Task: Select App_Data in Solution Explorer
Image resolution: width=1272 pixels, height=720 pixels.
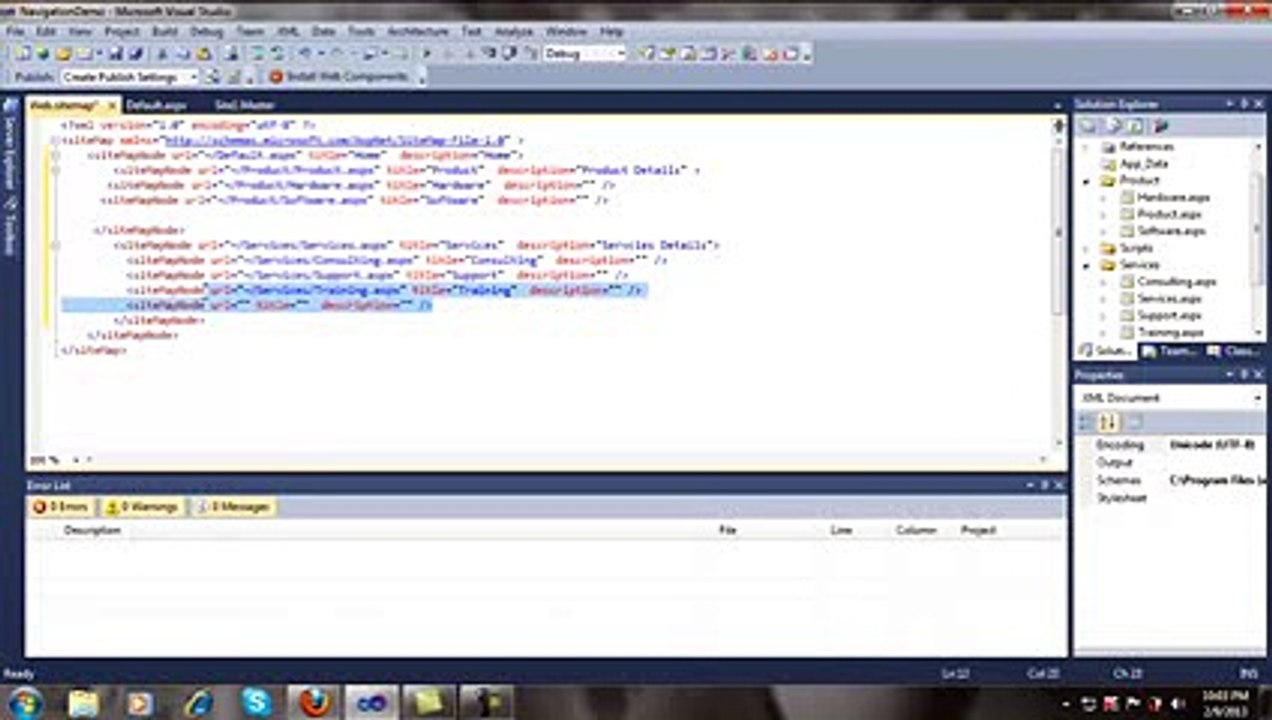Action: click(x=1143, y=164)
